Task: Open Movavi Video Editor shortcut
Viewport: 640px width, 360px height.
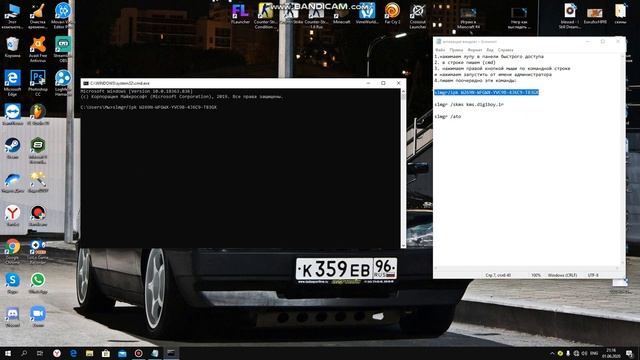Action: pyautogui.click(x=63, y=16)
